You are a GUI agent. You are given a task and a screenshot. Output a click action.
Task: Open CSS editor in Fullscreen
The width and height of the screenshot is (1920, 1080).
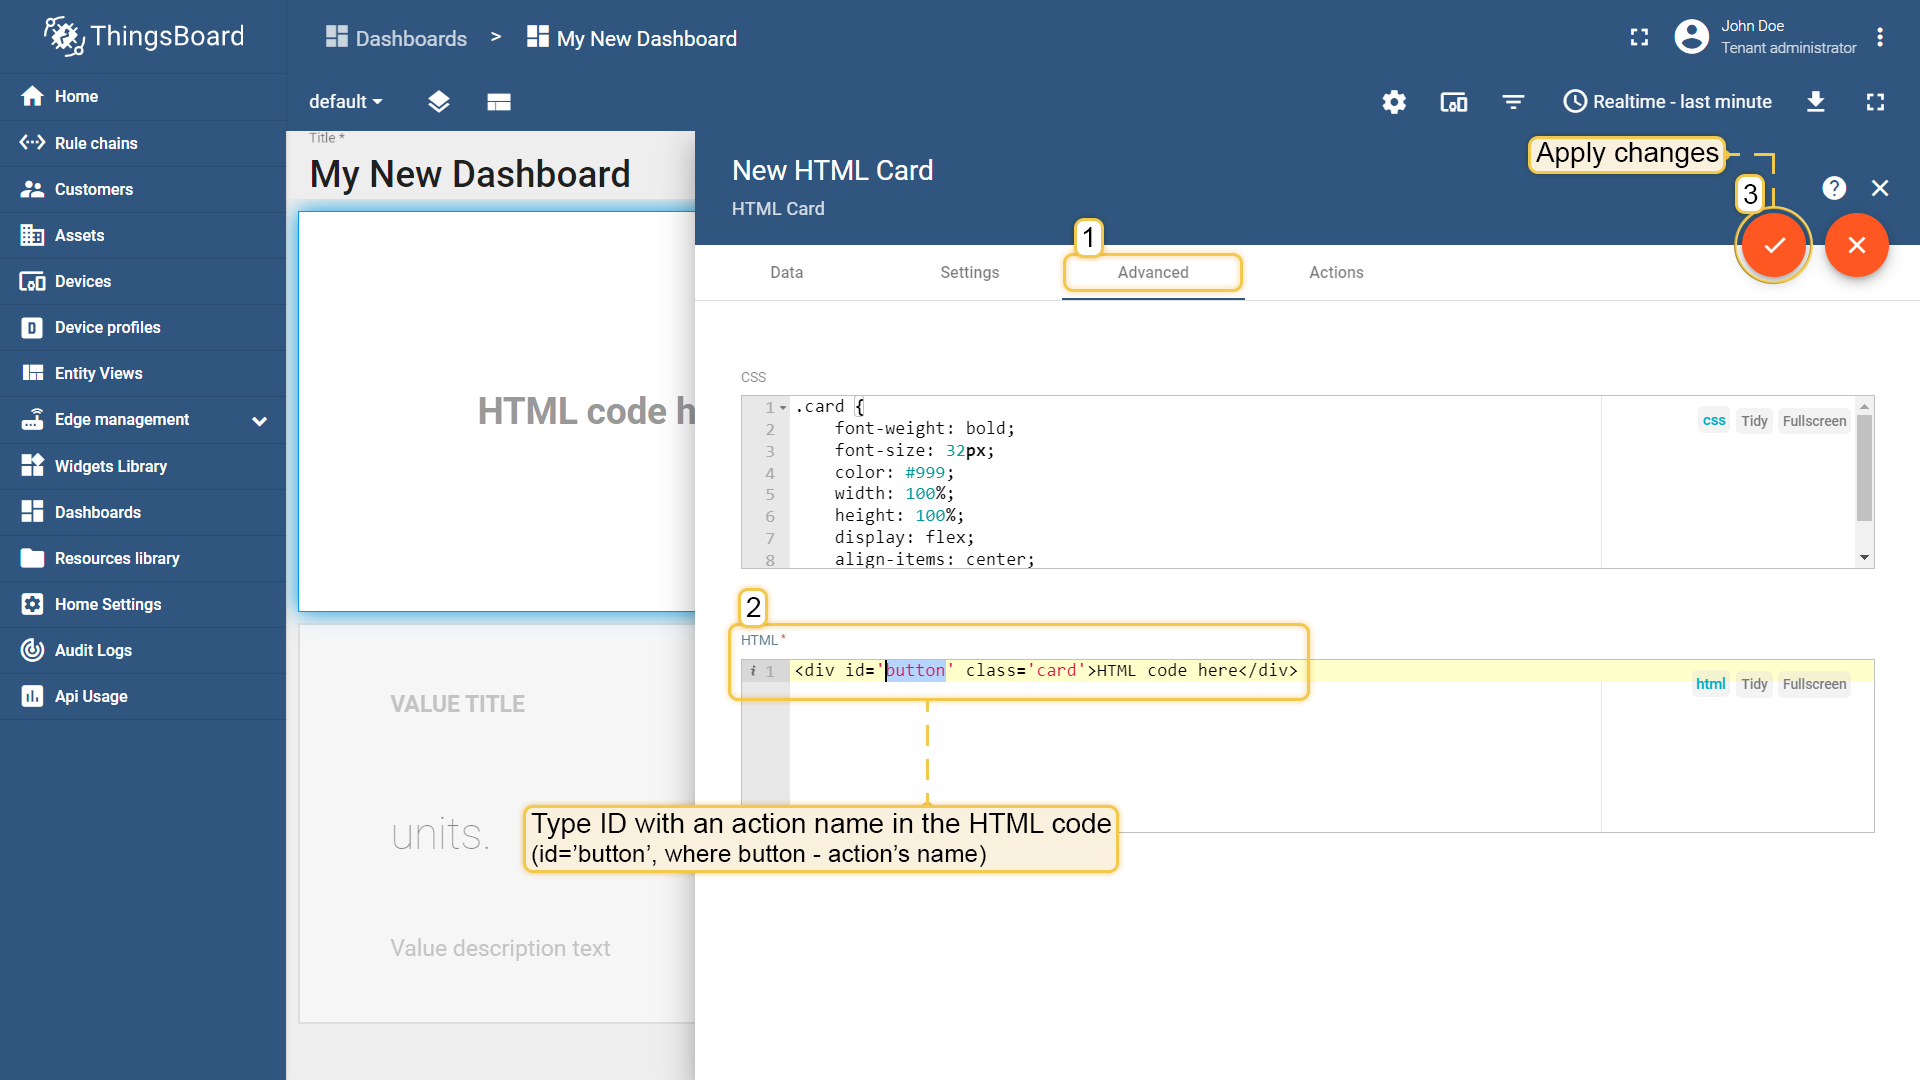pos(1814,421)
